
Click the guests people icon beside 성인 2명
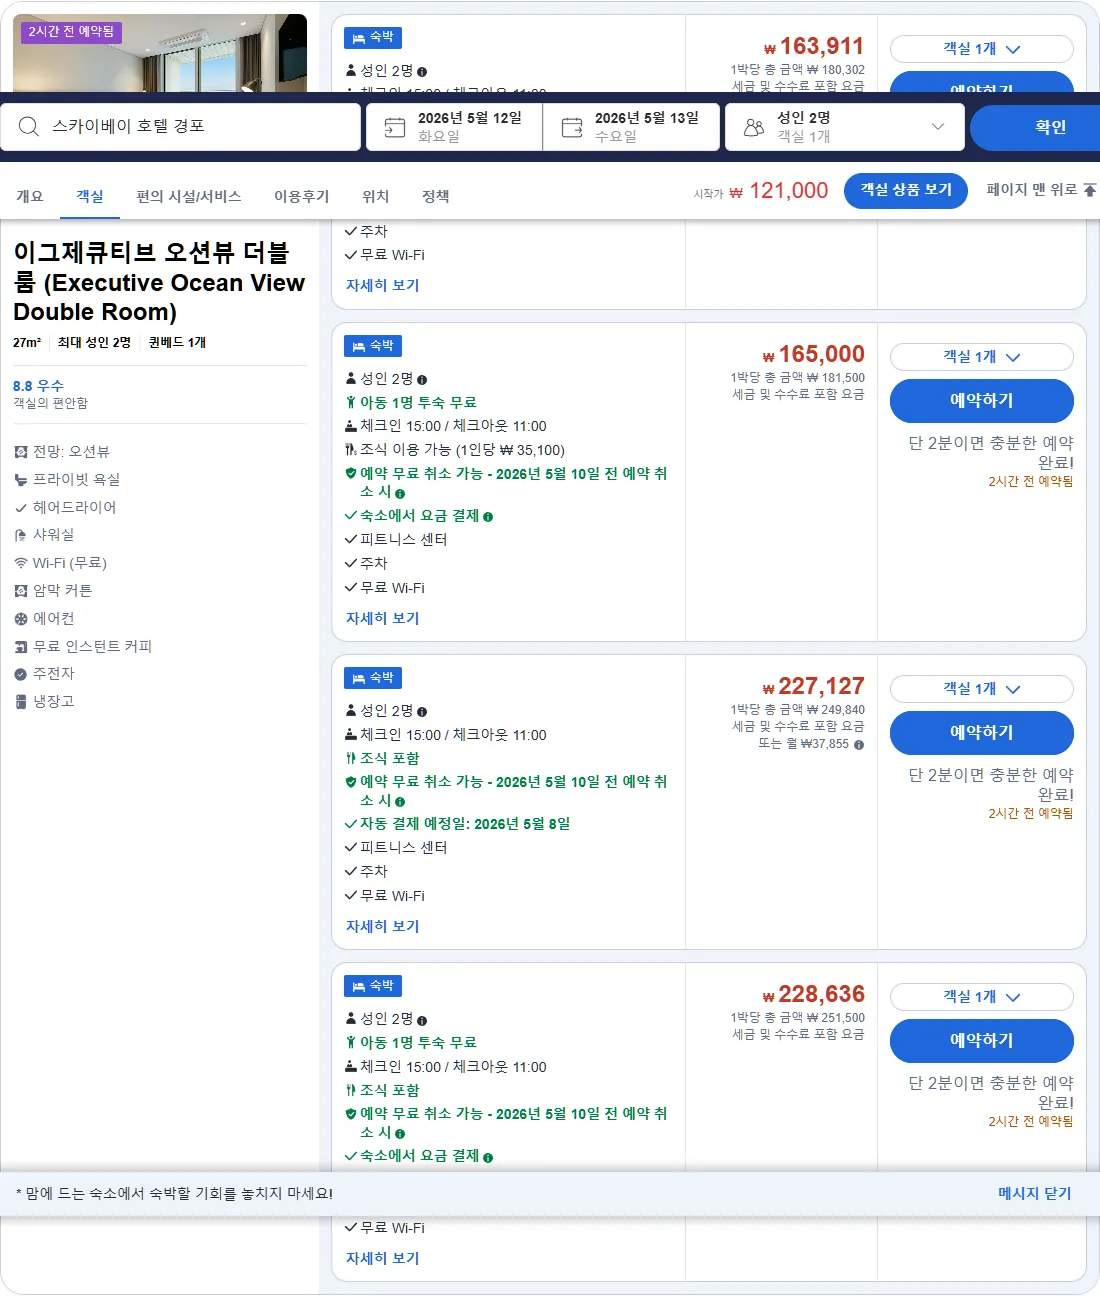(x=754, y=127)
